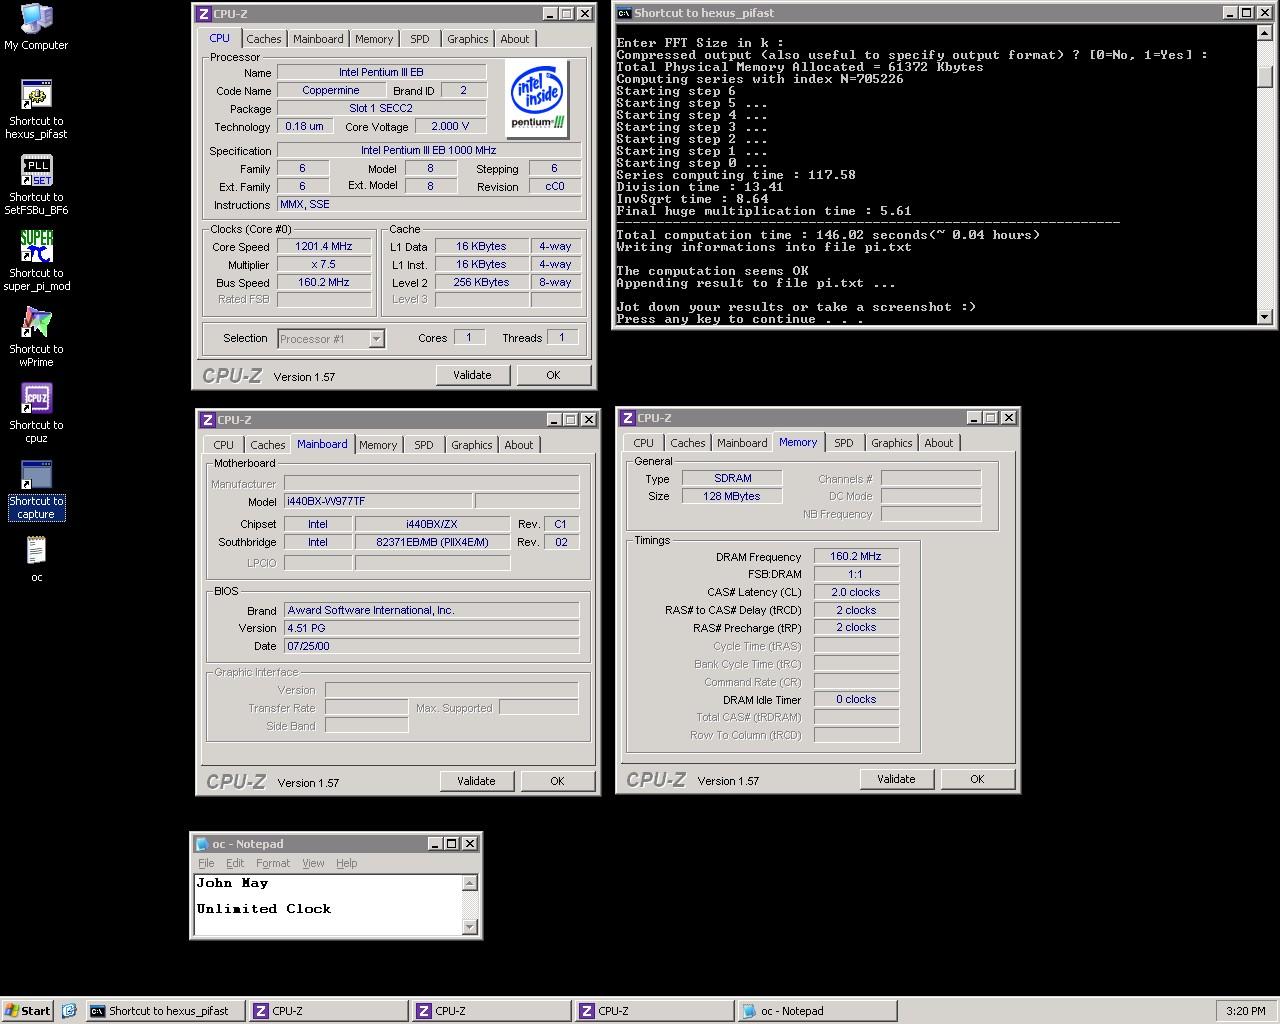This screenshot has width=1280, height=1024.
Task: Click Validate in the CPU tab window
Action: point(472,375)
